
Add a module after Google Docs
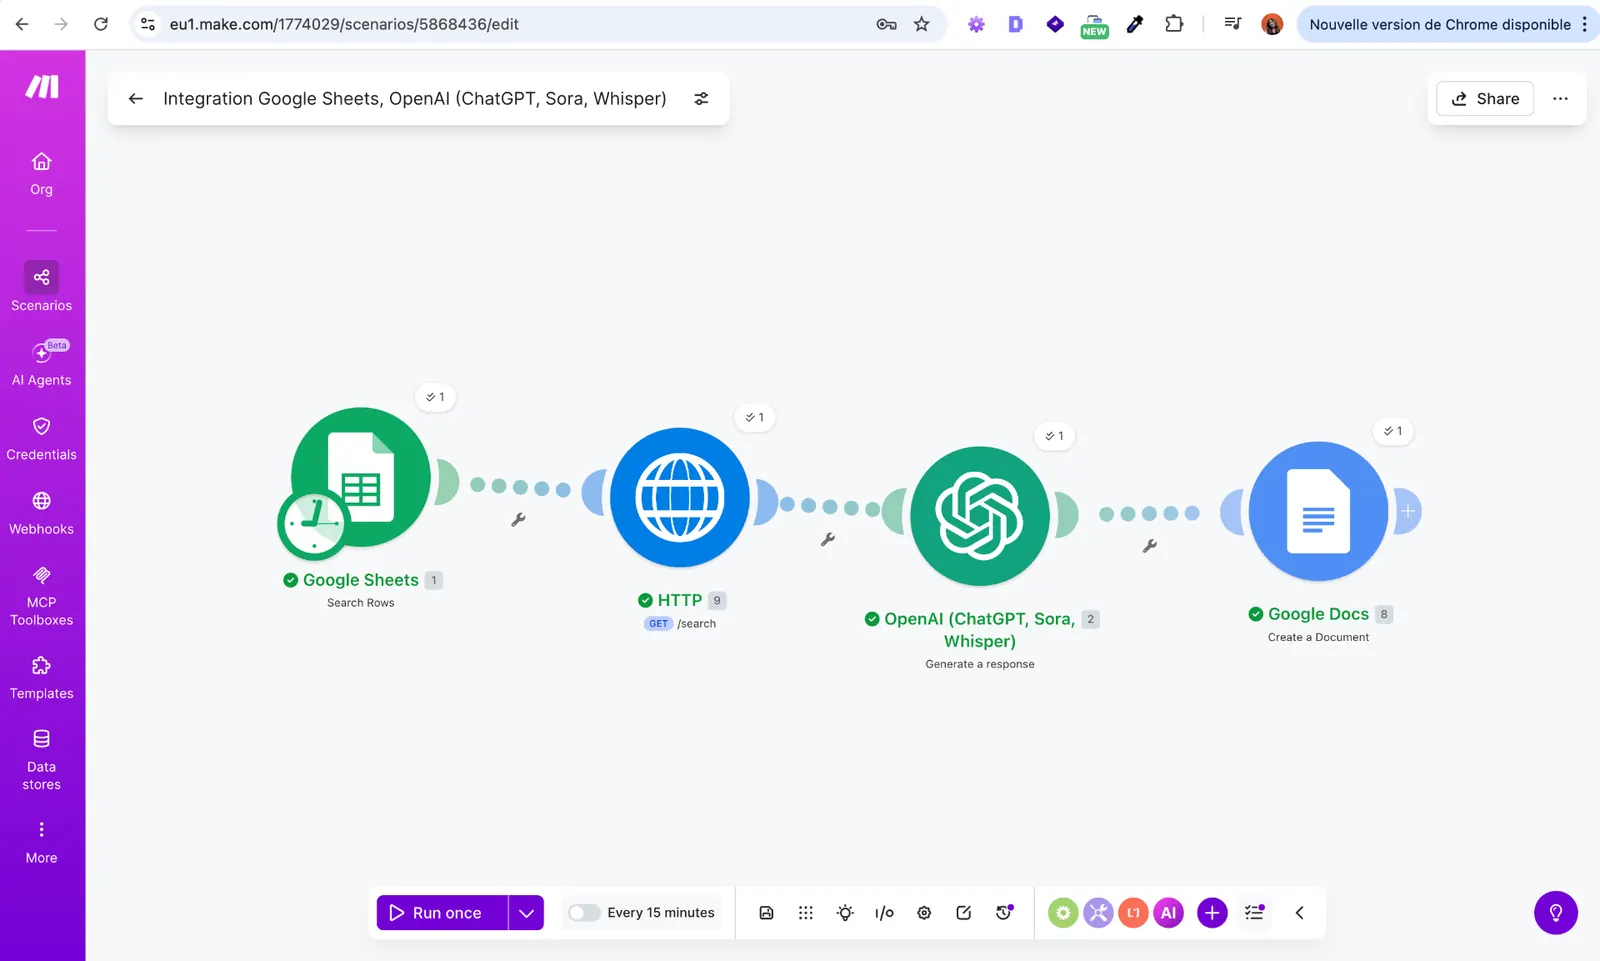[x=1408, y=511]
